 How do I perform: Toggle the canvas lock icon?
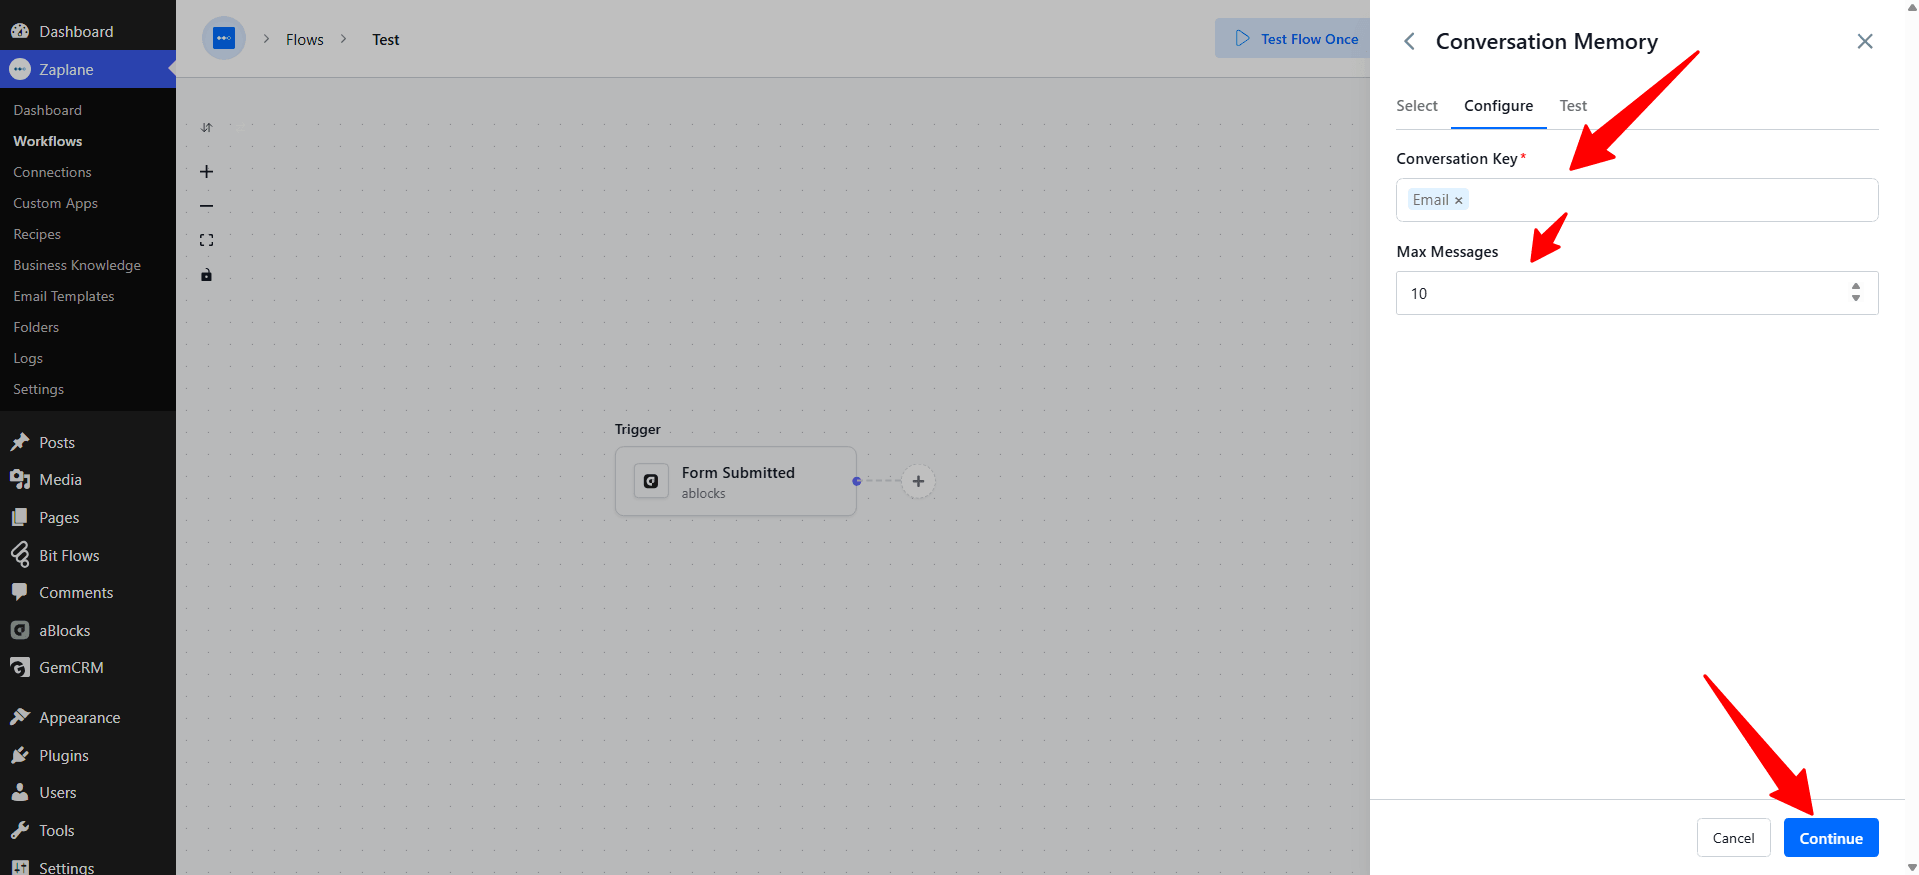[x=206, y=275]
